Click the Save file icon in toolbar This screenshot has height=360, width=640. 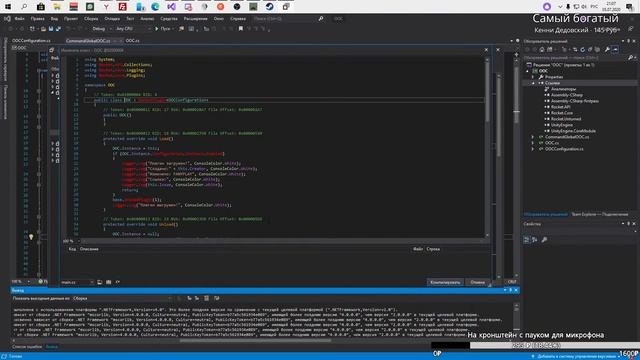(51, 29)
